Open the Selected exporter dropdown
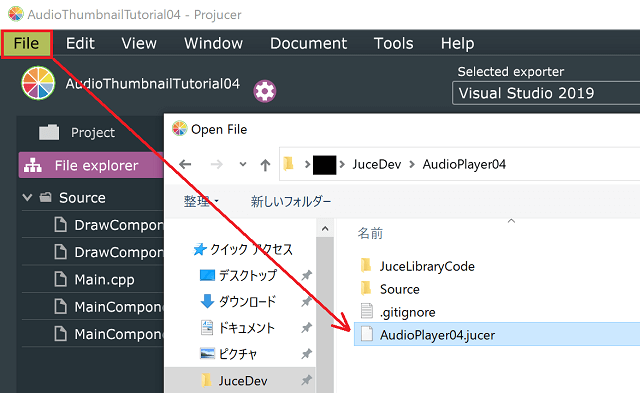Viewport: 640px width, 393px height. [x=546, y=93]
